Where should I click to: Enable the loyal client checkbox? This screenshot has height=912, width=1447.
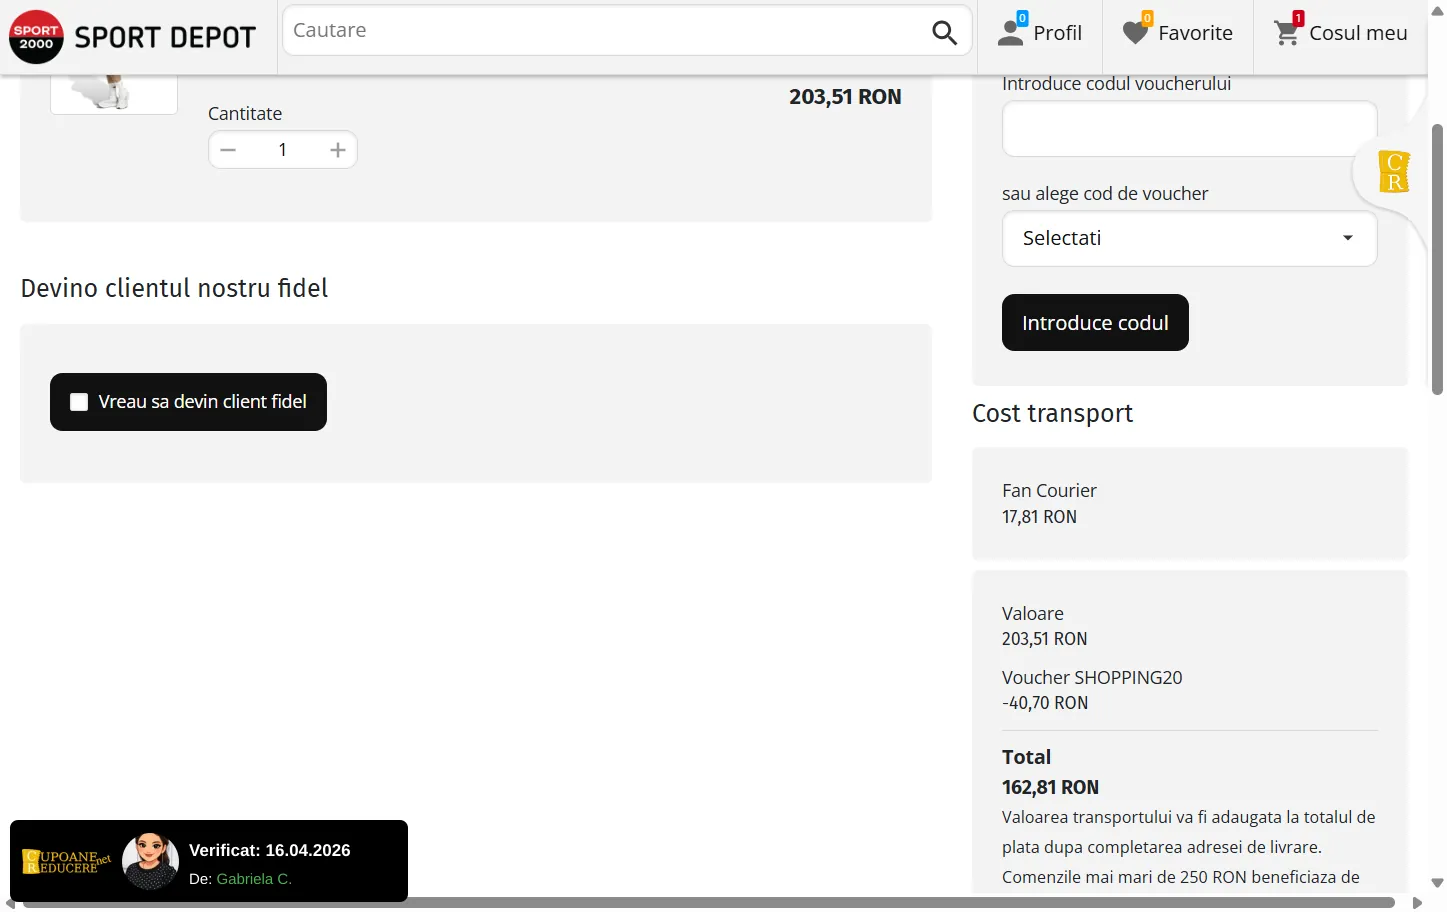point(79,402)
